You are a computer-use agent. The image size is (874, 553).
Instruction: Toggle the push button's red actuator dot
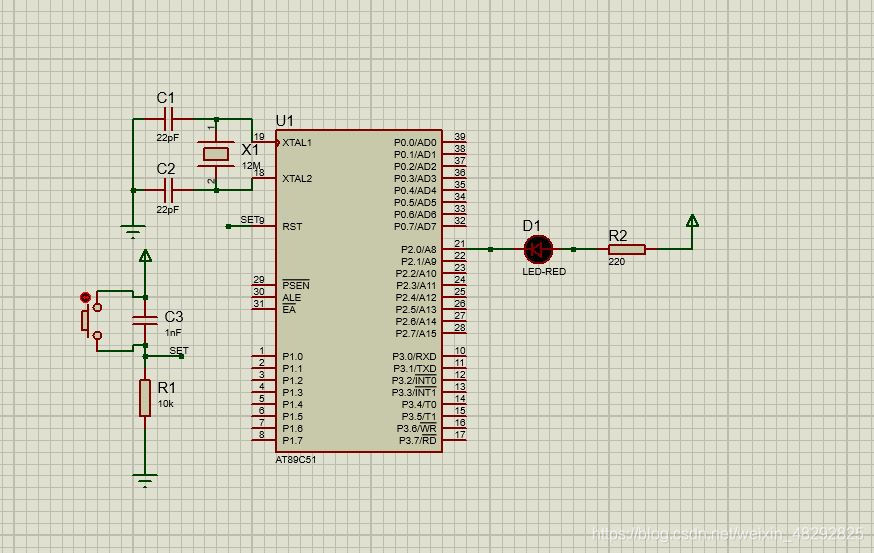pos(85,297)
